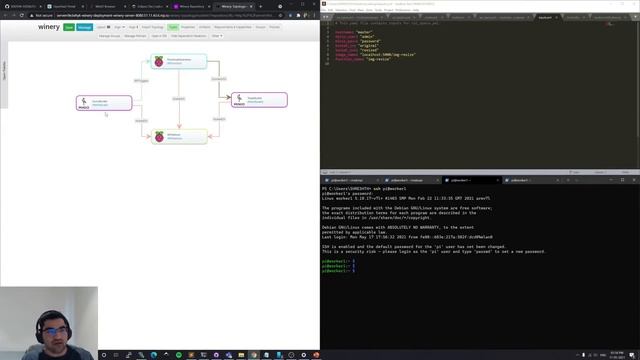The width and height of the screenshot is (640, 360).
Task: Open the Align dropdown in Winery toolbar
Action: coord(119,27)
